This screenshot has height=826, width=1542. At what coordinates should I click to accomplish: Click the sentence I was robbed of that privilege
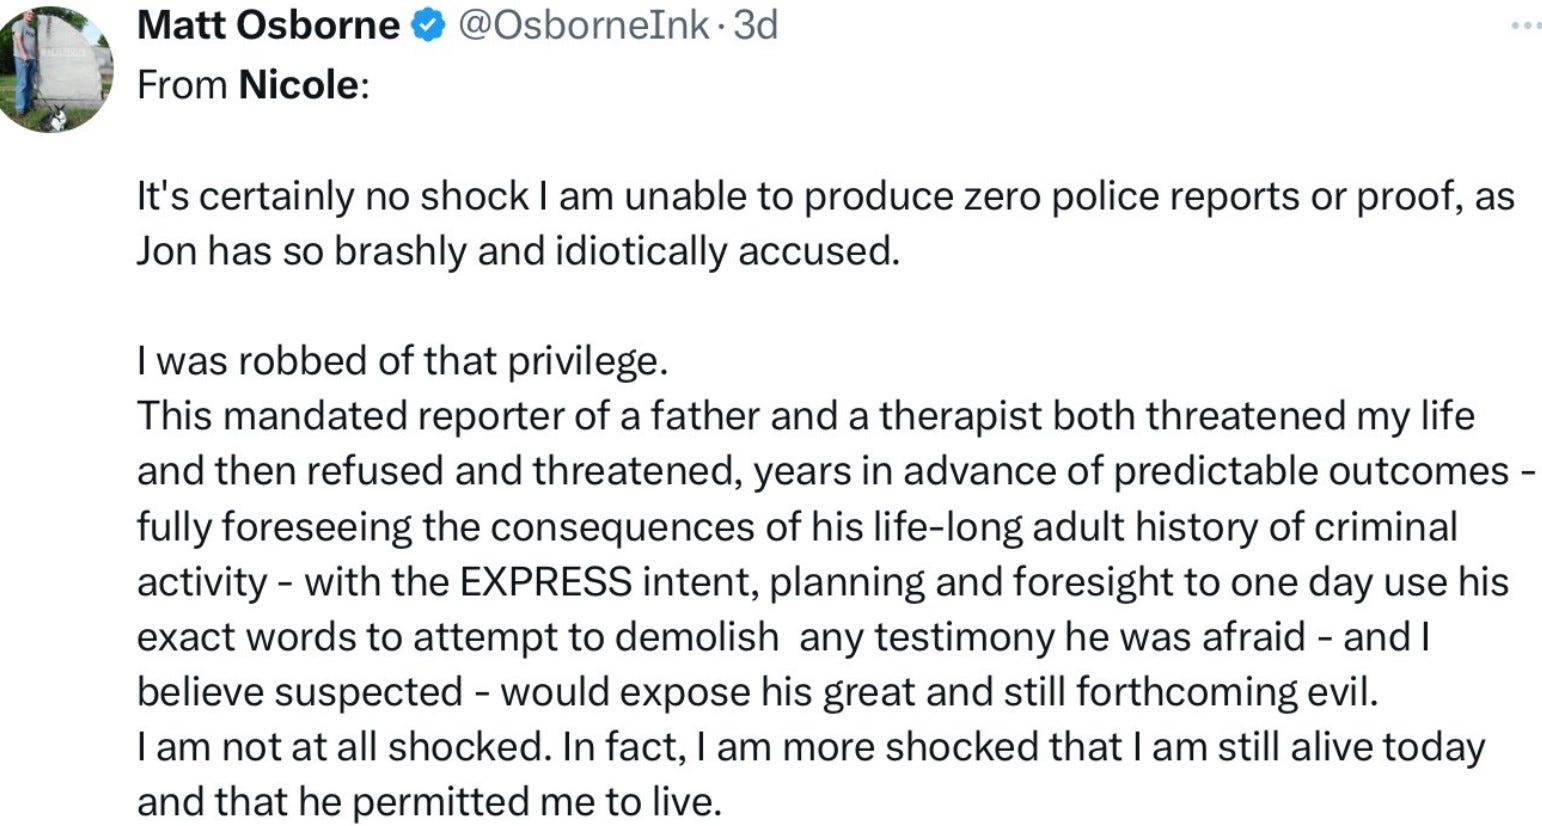(402, 361)
